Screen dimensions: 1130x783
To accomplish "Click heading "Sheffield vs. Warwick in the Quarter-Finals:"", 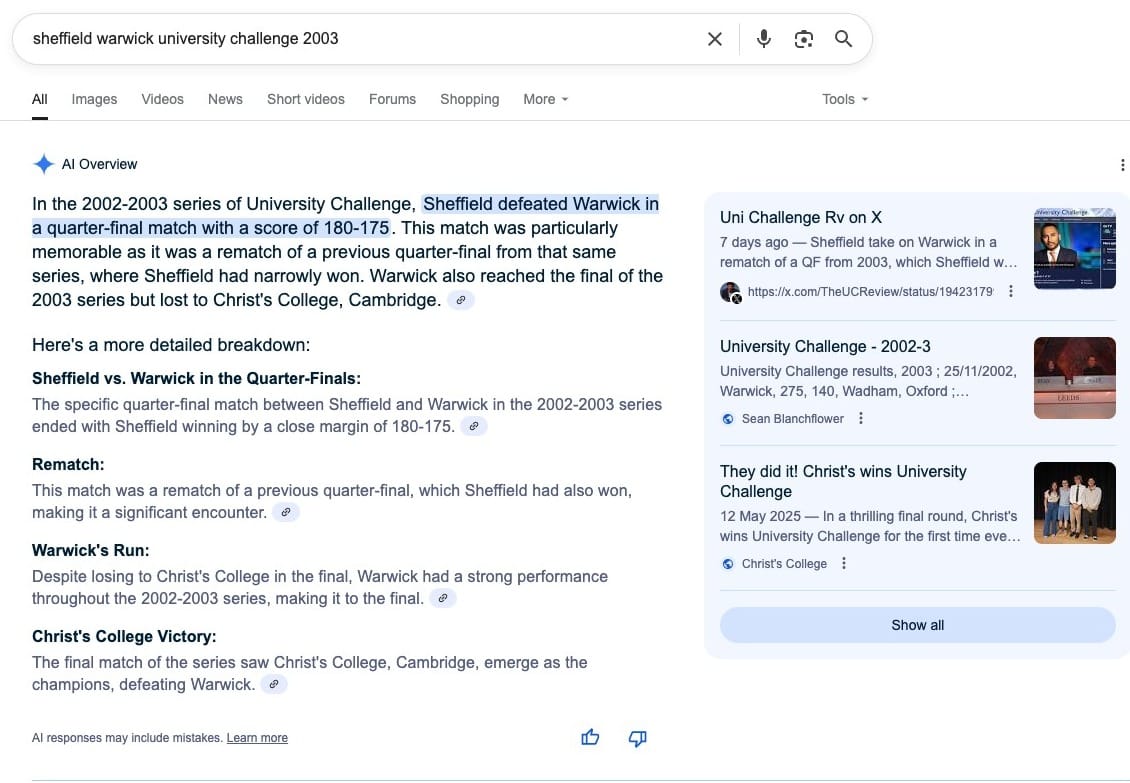I will point(196,379).
